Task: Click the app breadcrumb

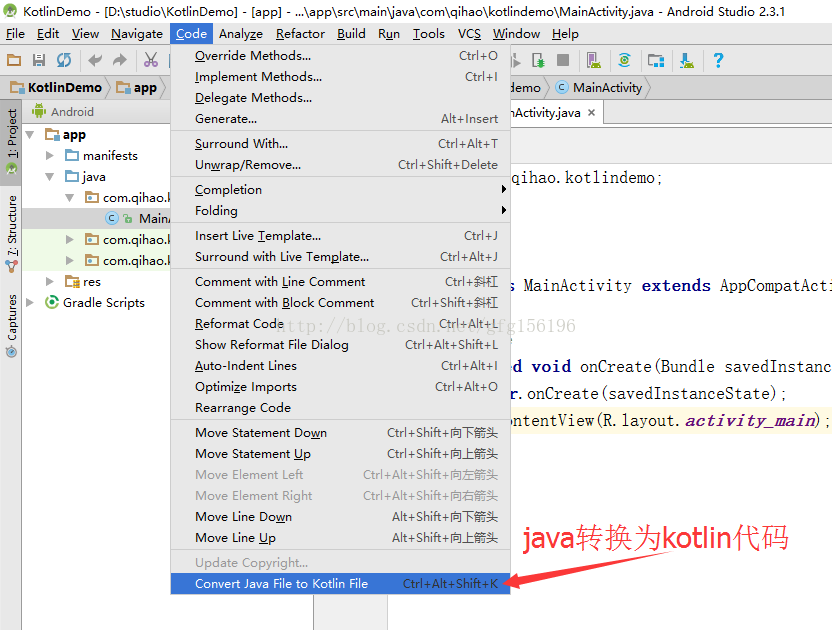Action: pos(137,88)
